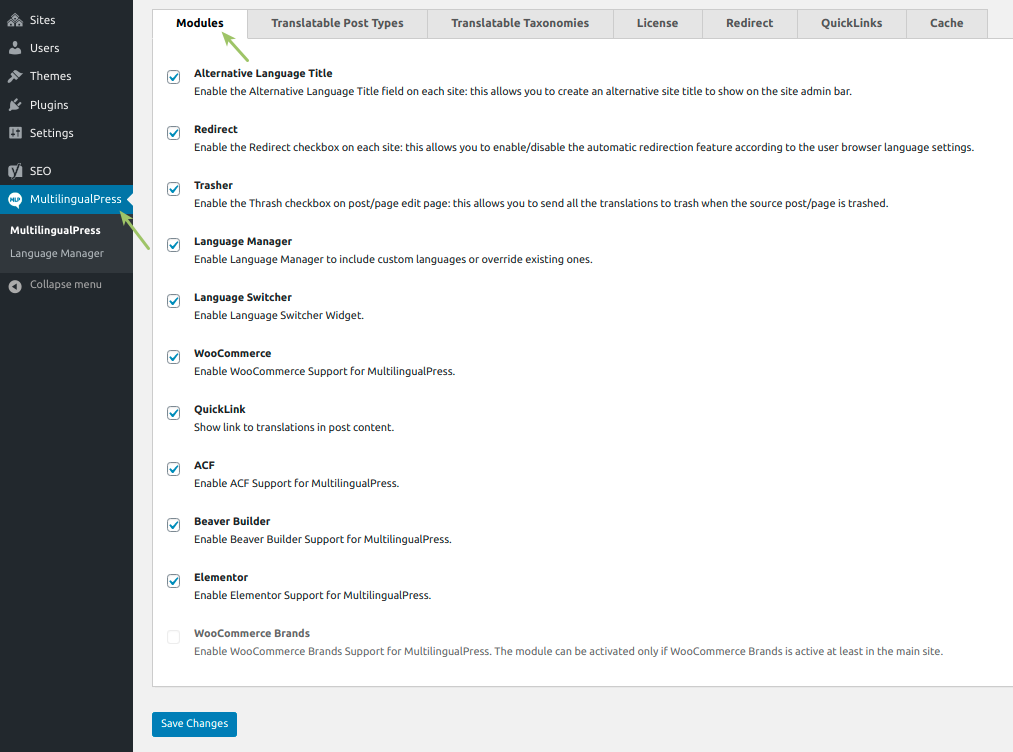The height and width of the screenshot is (752, 1013).
Task: Click the 'Alternative Language Title' heading
Action: pos(263,74)
